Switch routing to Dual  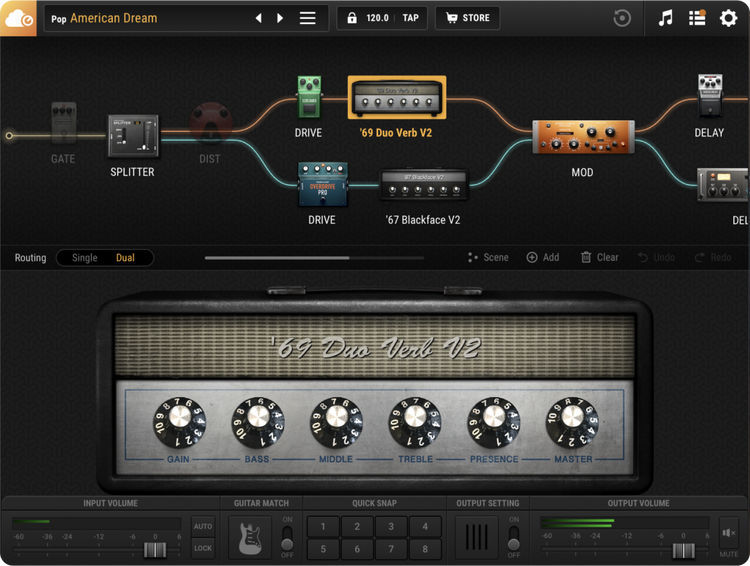point(125,258)
